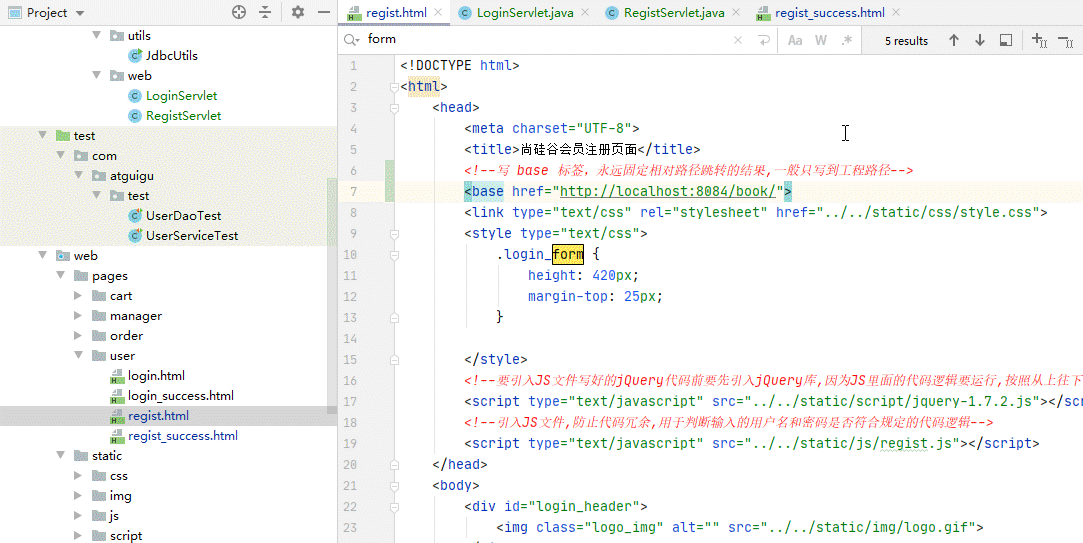The image size is (1083, 543).
Task: Open the Project view dropdown
Action: pyautogui.click(x=79, y=13)
